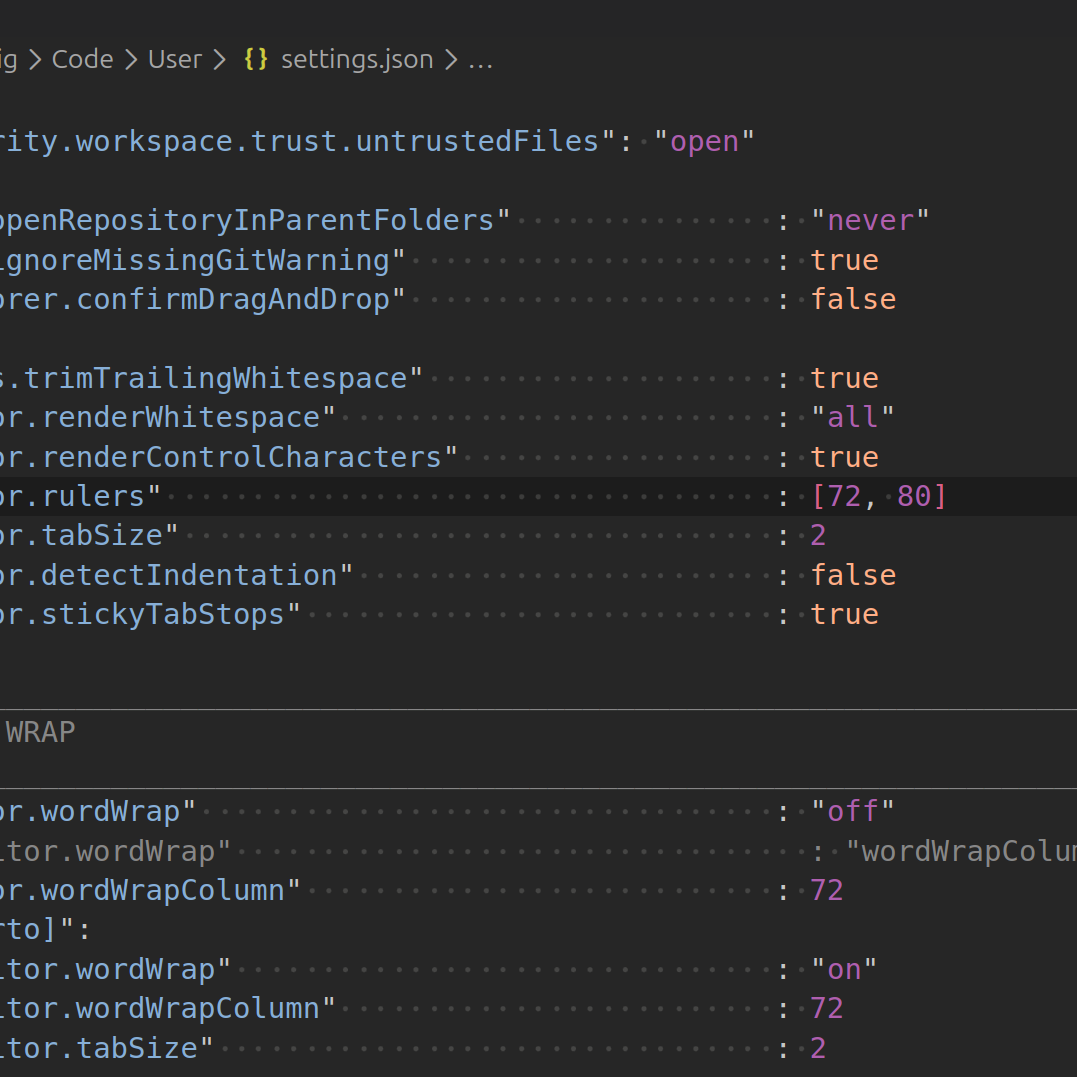Image resolution: width=1077 pixels, height=1077 pixels.
Task: Select the true value for trimTrailingWhitespace
Action: pos(844,378)
